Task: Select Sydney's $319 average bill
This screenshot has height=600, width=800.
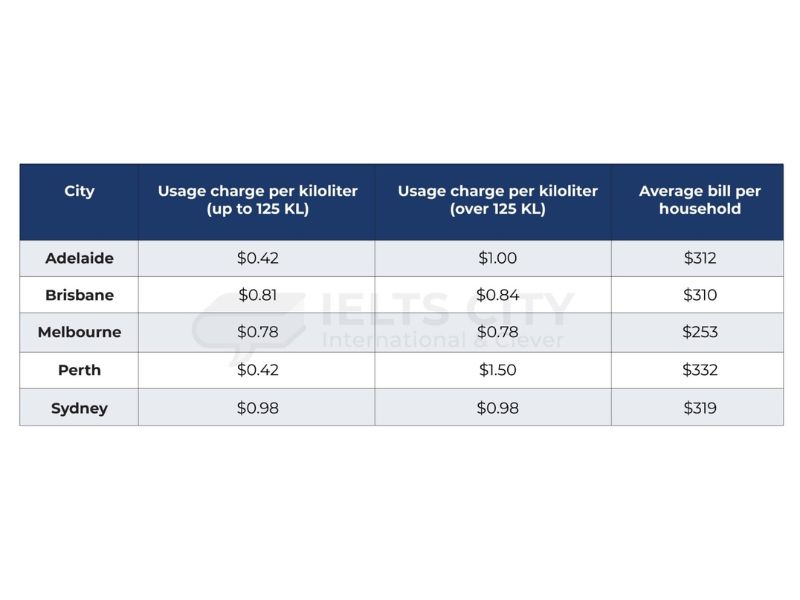Action: (x=697, y=408)
